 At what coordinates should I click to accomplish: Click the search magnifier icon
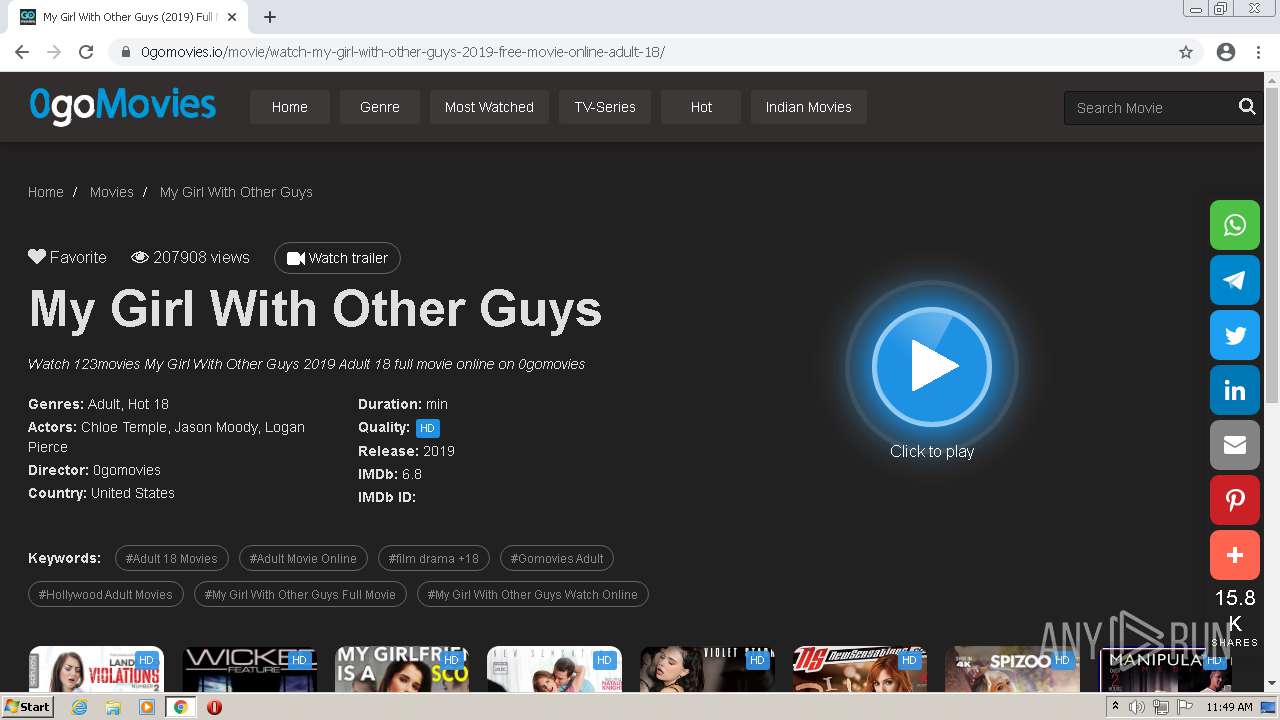tap(1247, 107)
